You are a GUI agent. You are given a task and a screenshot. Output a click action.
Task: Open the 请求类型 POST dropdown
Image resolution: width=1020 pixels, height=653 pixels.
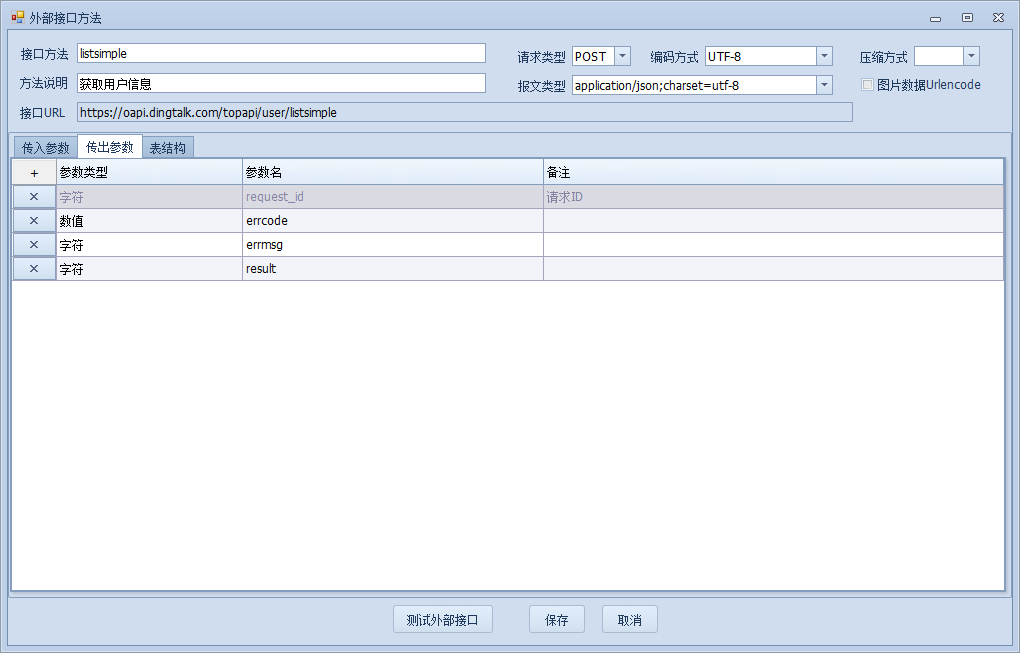click(x=622, y=57)
